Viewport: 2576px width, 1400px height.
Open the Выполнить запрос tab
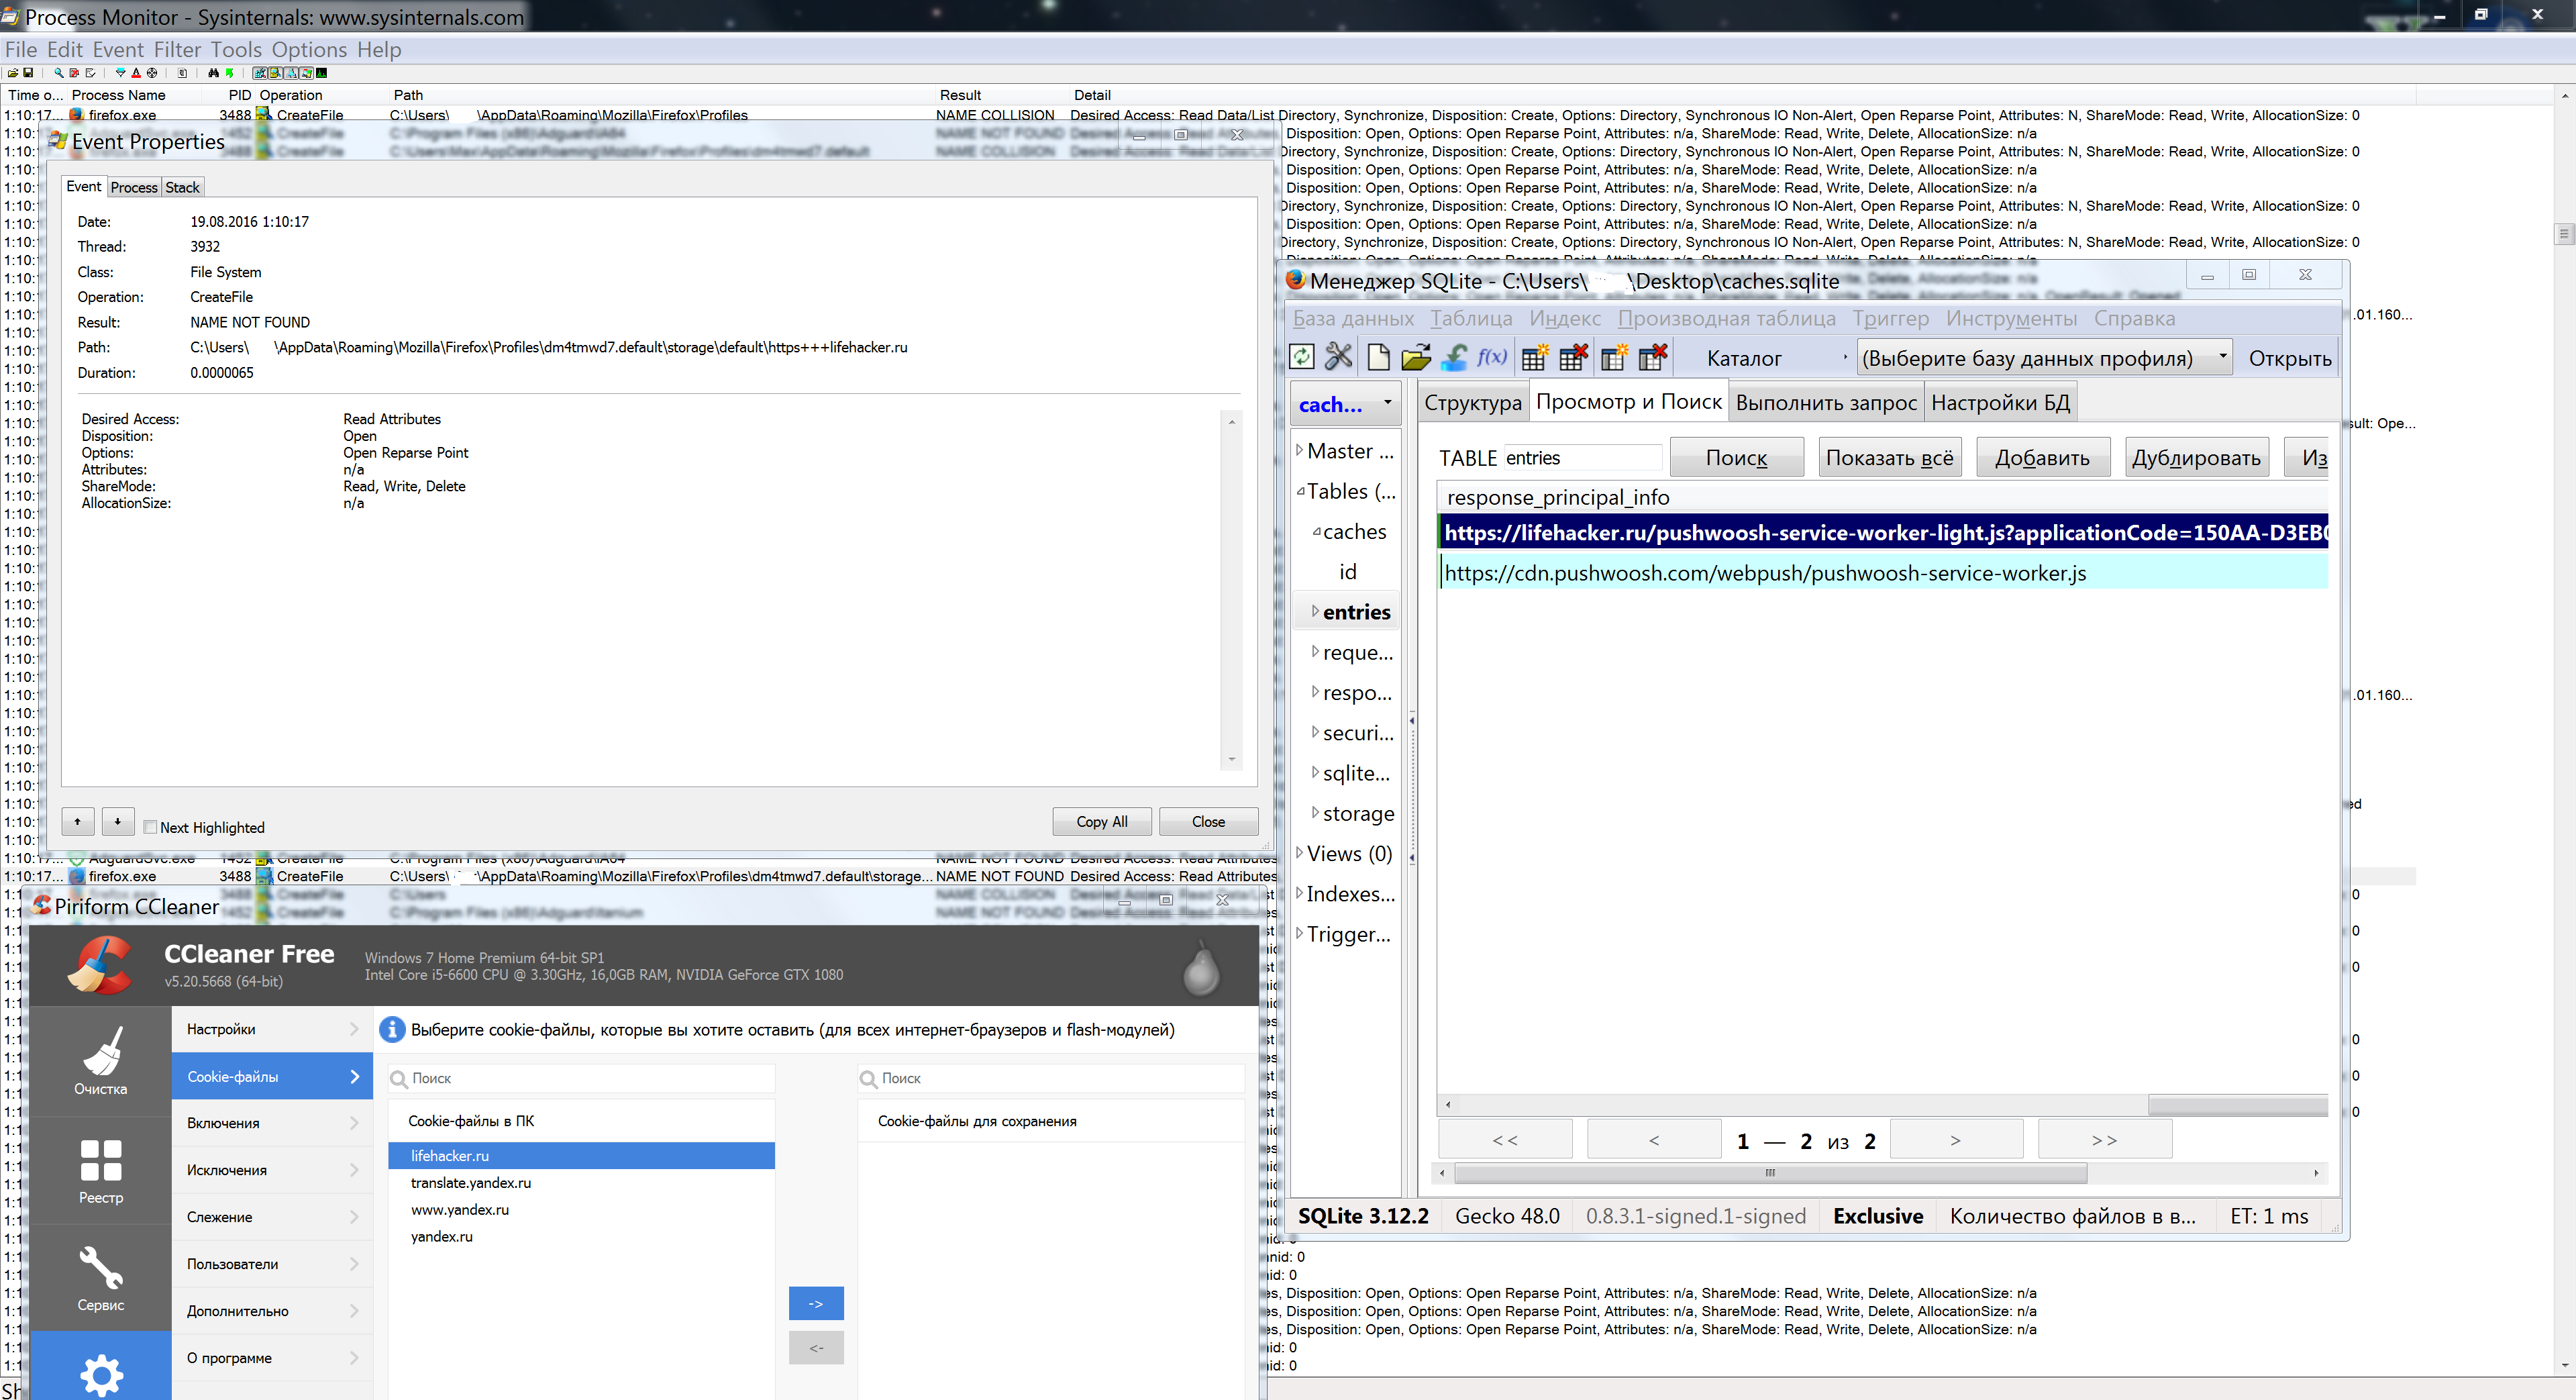click(x=1825, y=403)
